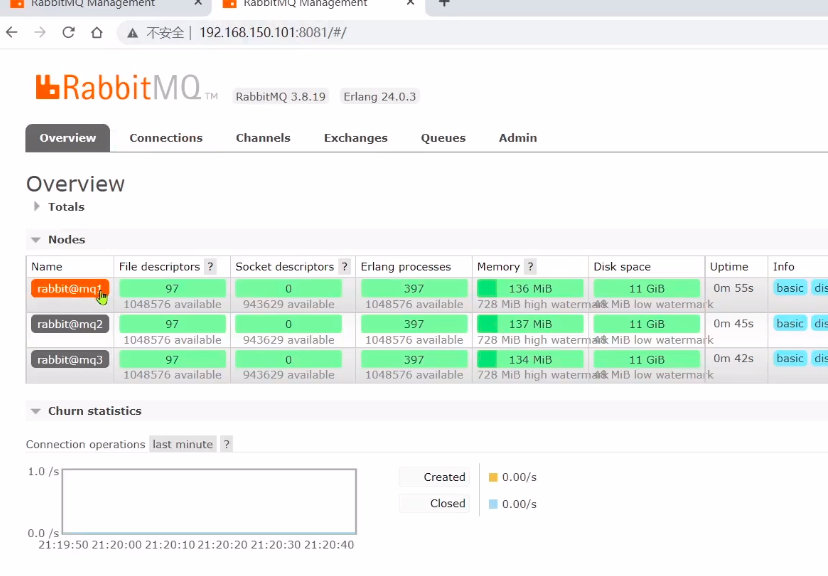Open the Admin tab

[518, 138]
